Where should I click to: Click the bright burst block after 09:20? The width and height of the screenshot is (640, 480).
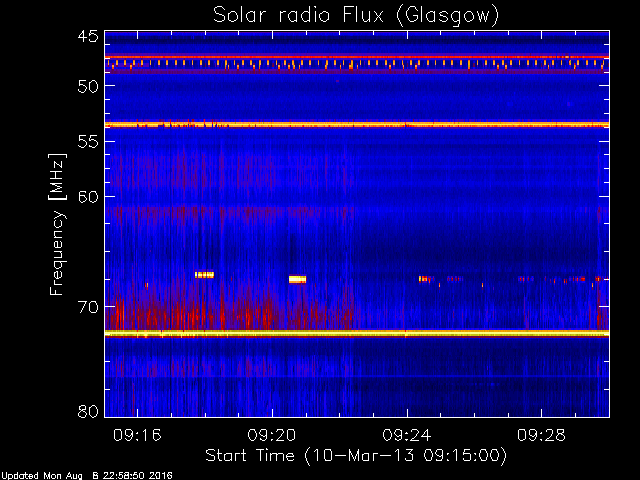[x=298, y=279]
